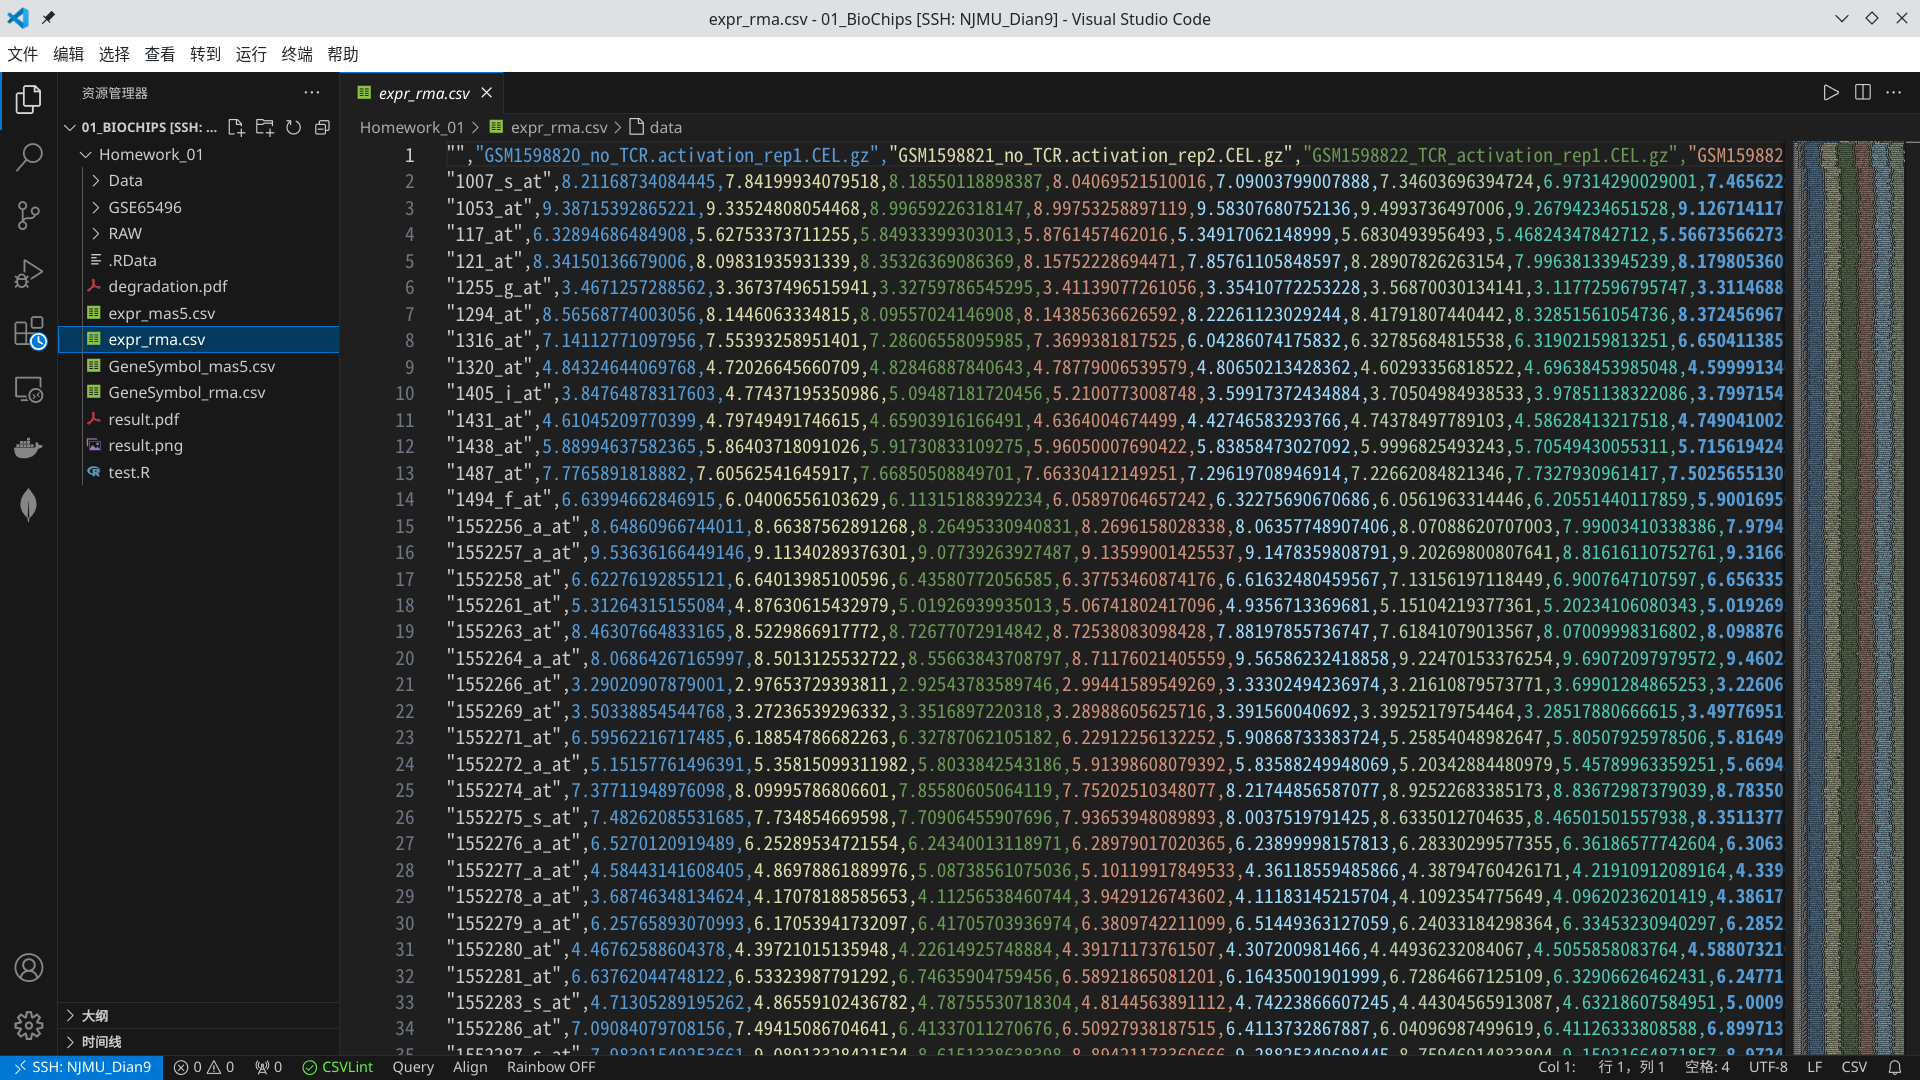Open the 转到 menu
1920x1080 pixels.
point(206,54)
